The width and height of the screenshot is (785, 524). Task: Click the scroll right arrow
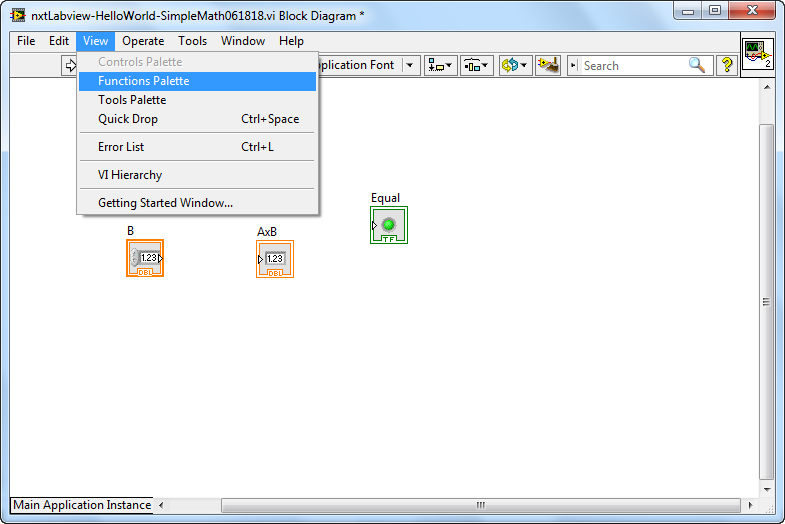tap(750, 505)
